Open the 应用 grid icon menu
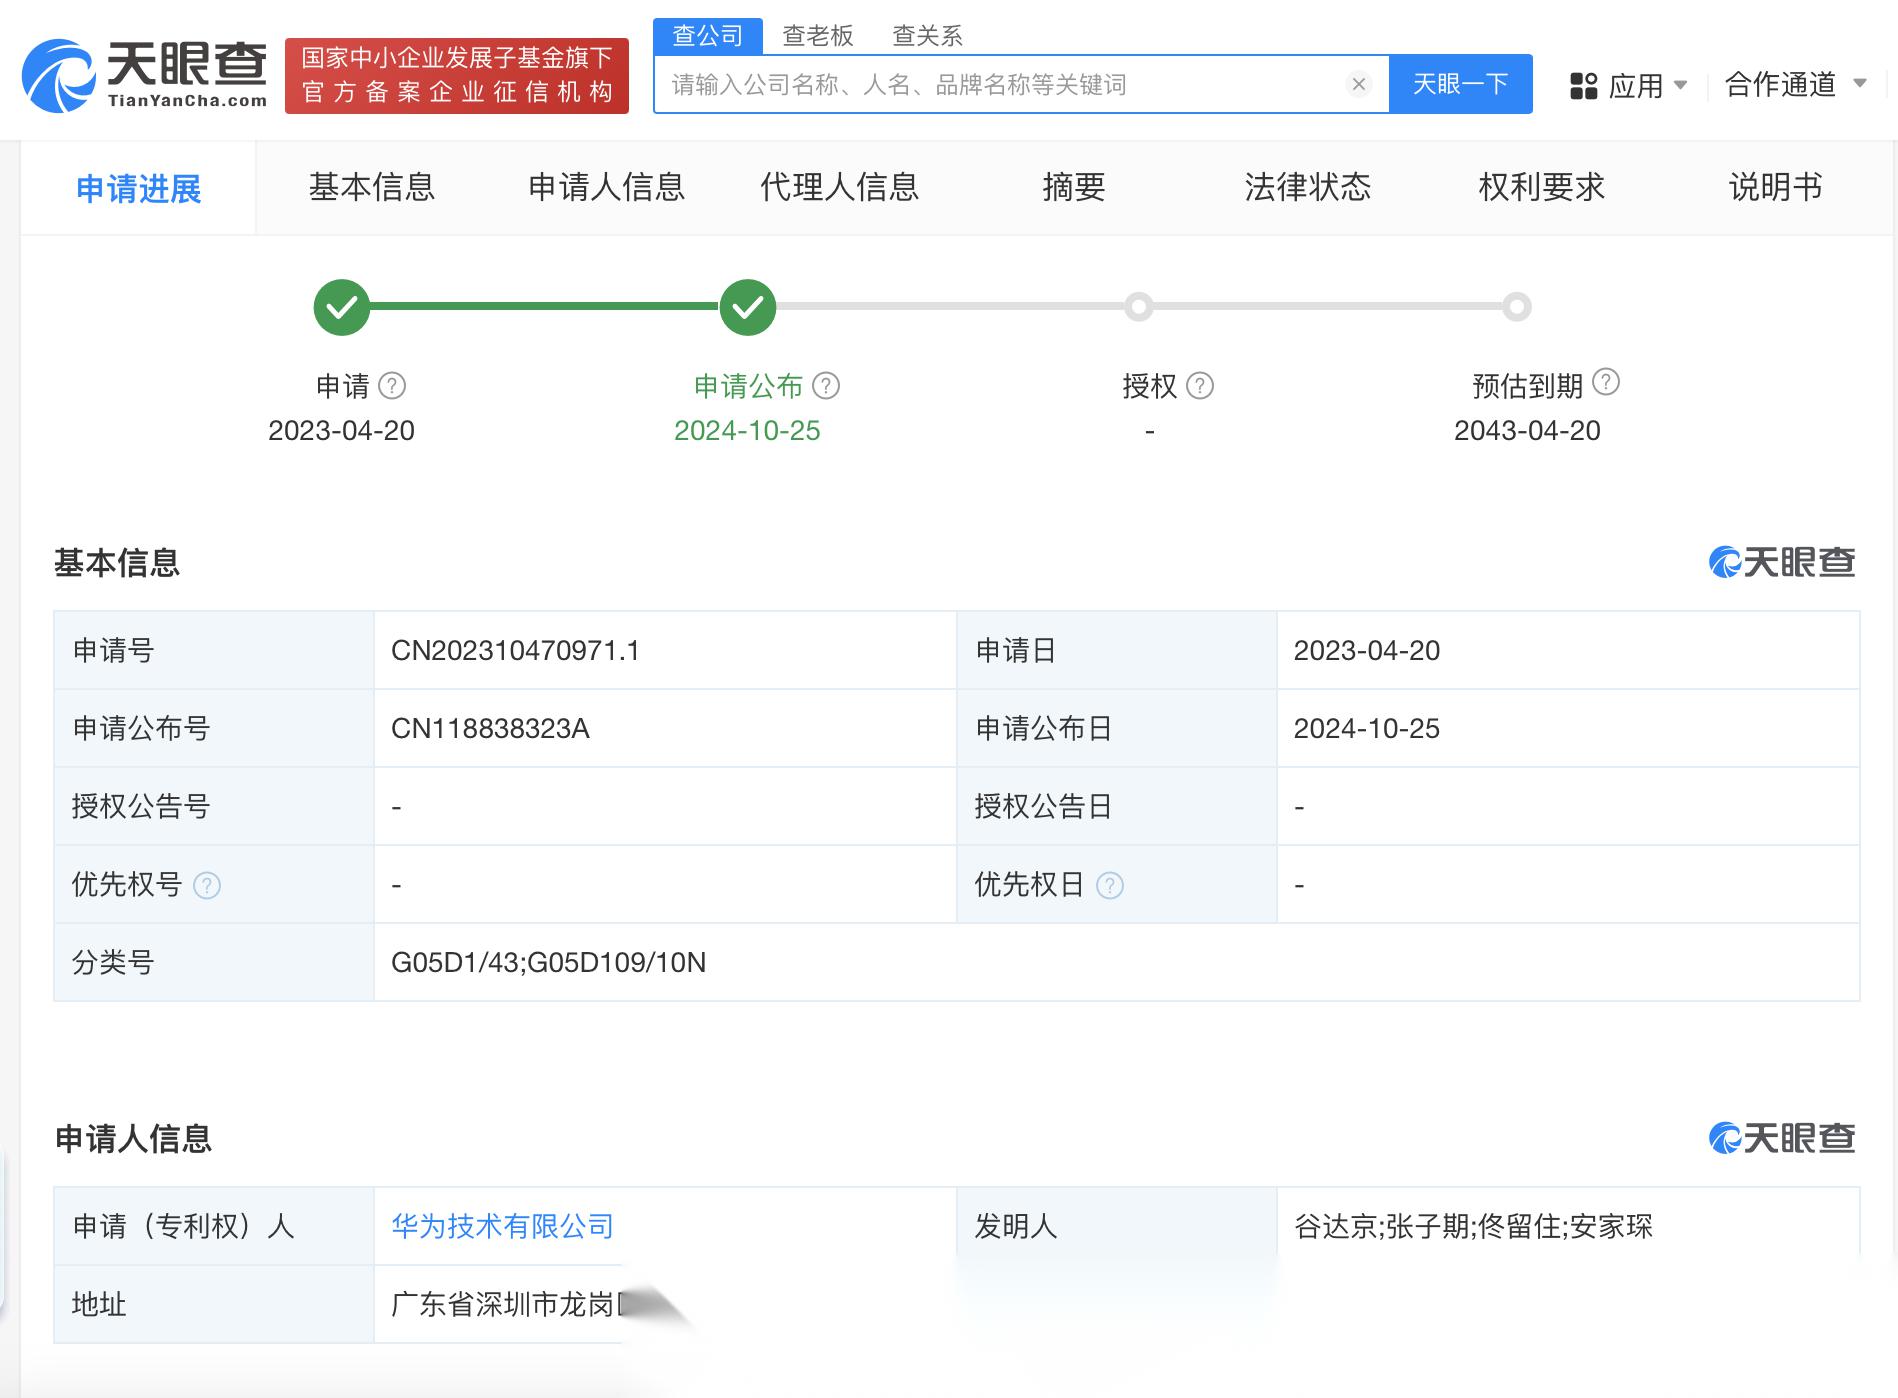Screen dimensions: 1898x1398 (1583, 86)
